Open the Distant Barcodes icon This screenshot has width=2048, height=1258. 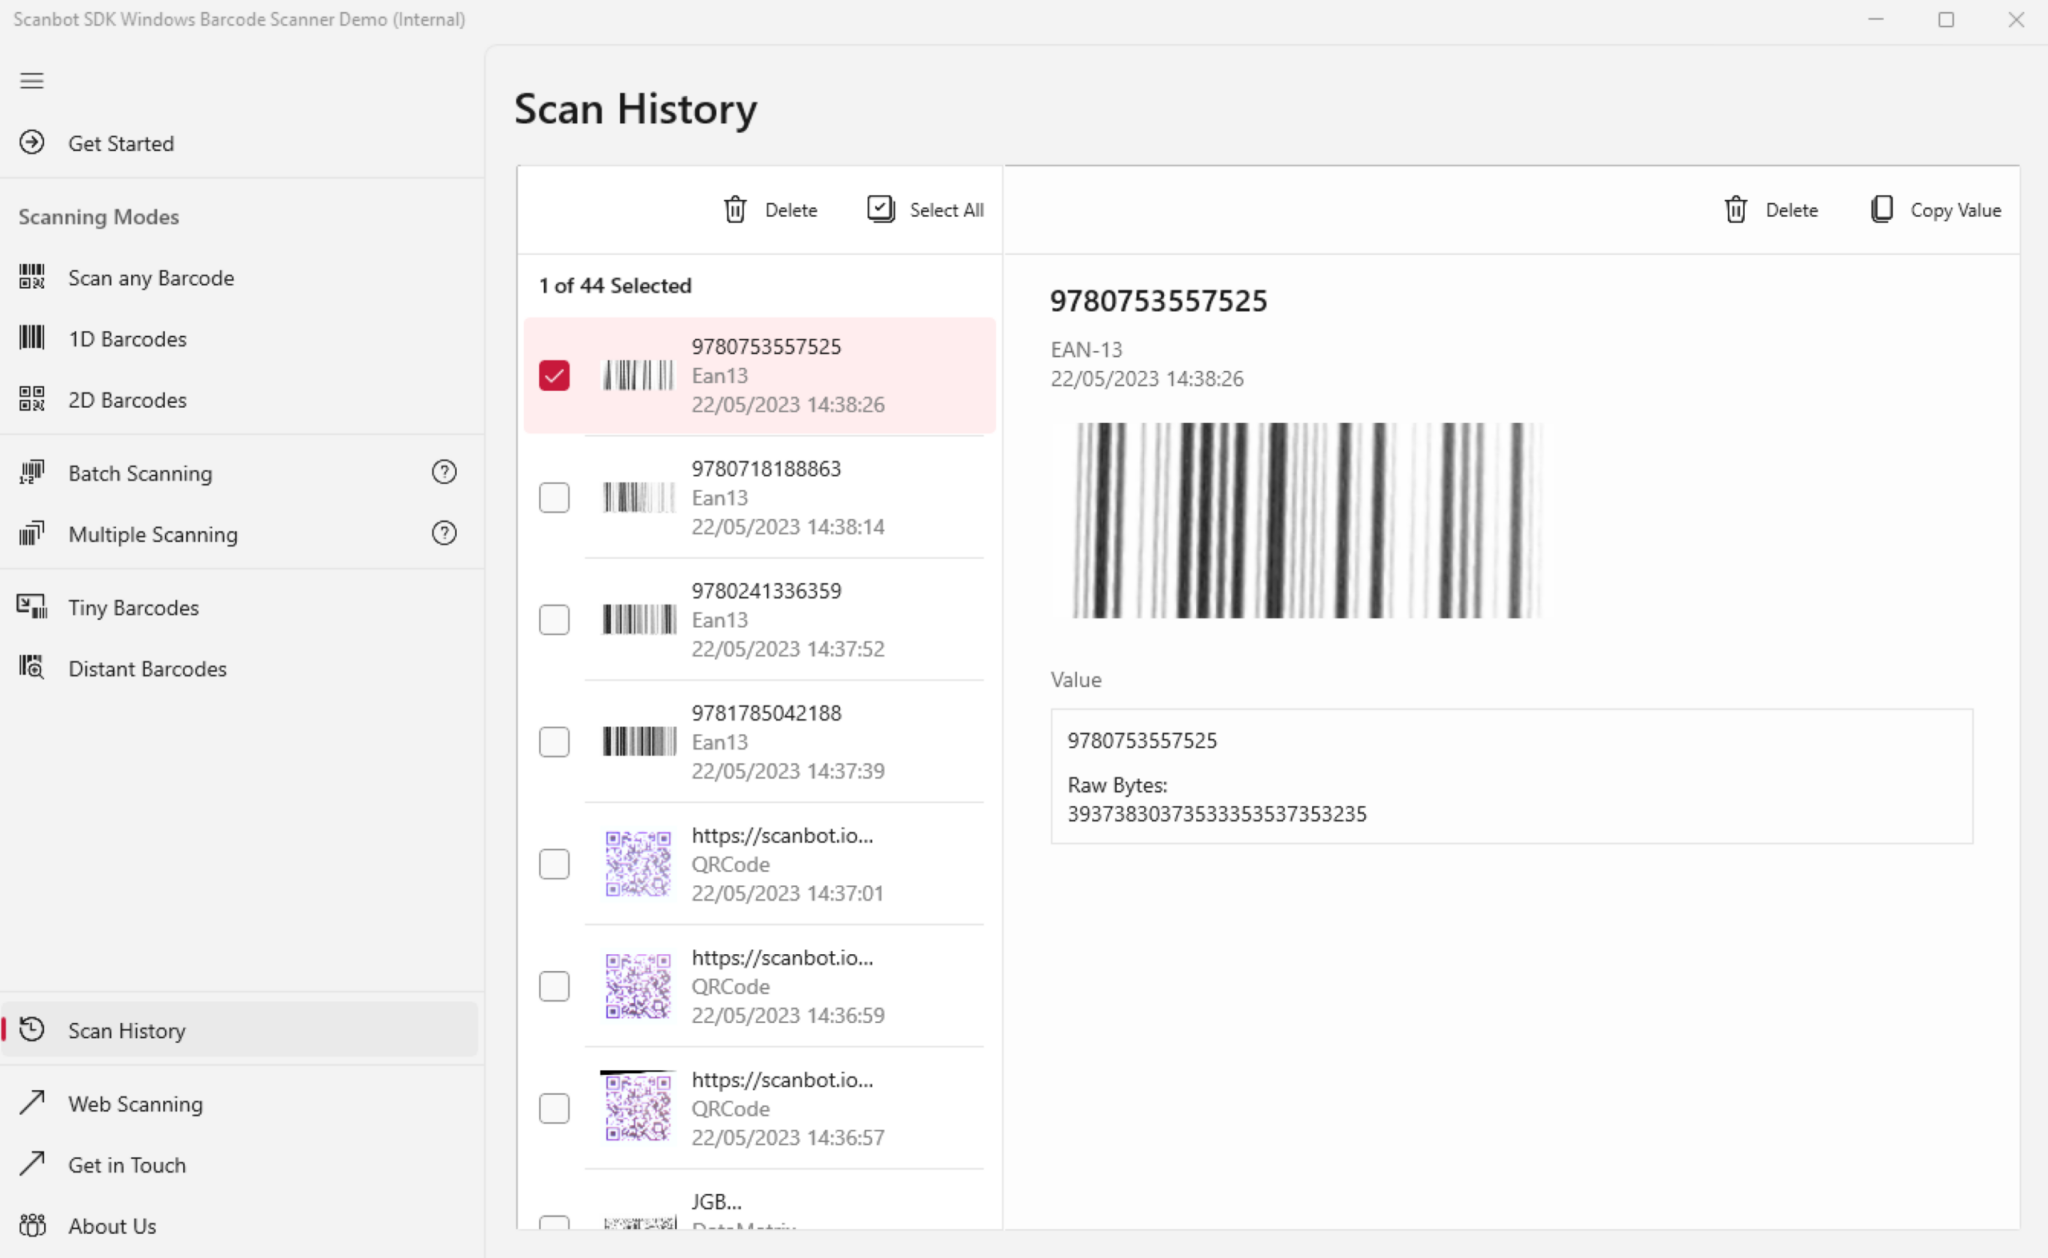point(31,668)
